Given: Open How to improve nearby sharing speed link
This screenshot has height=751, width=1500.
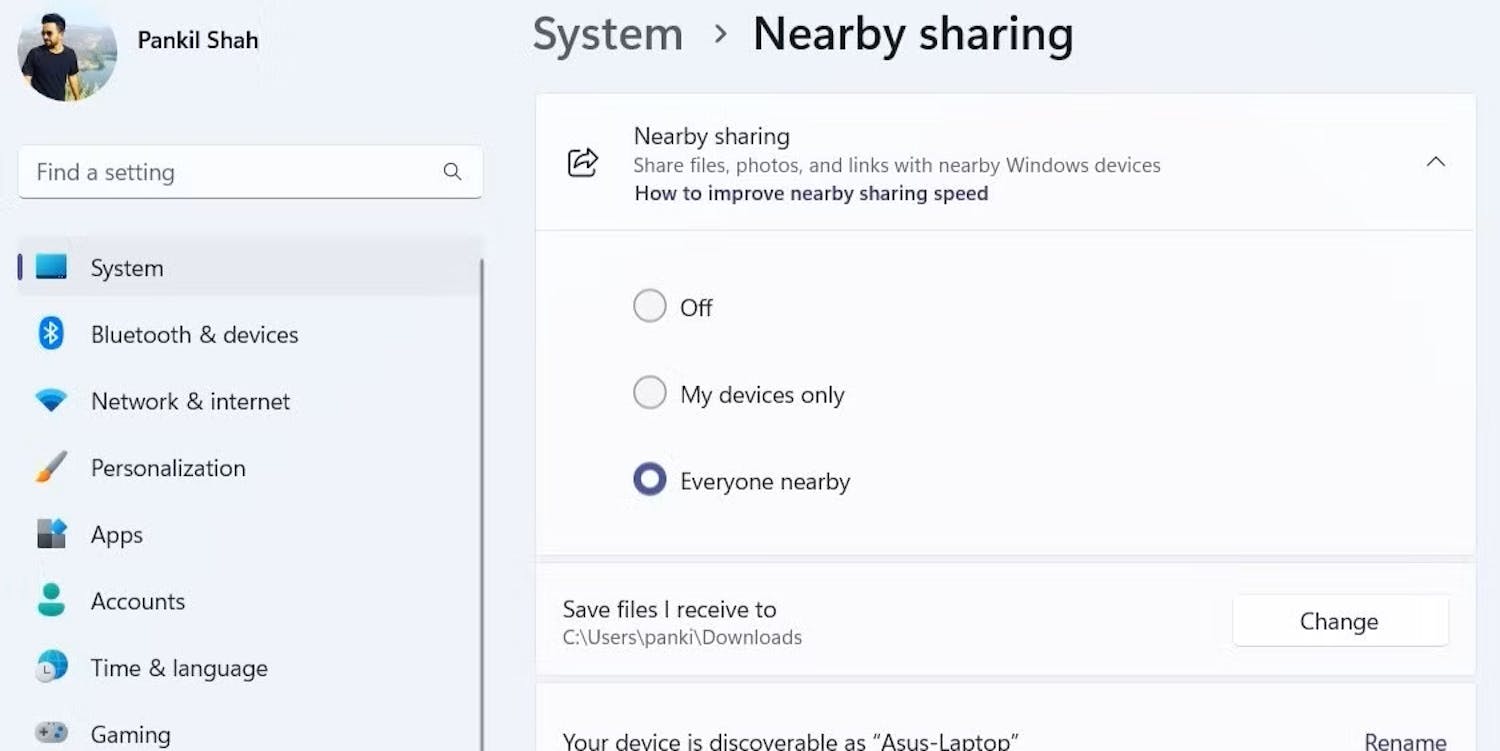Looking at the screenshot, I should pos(811,193).
